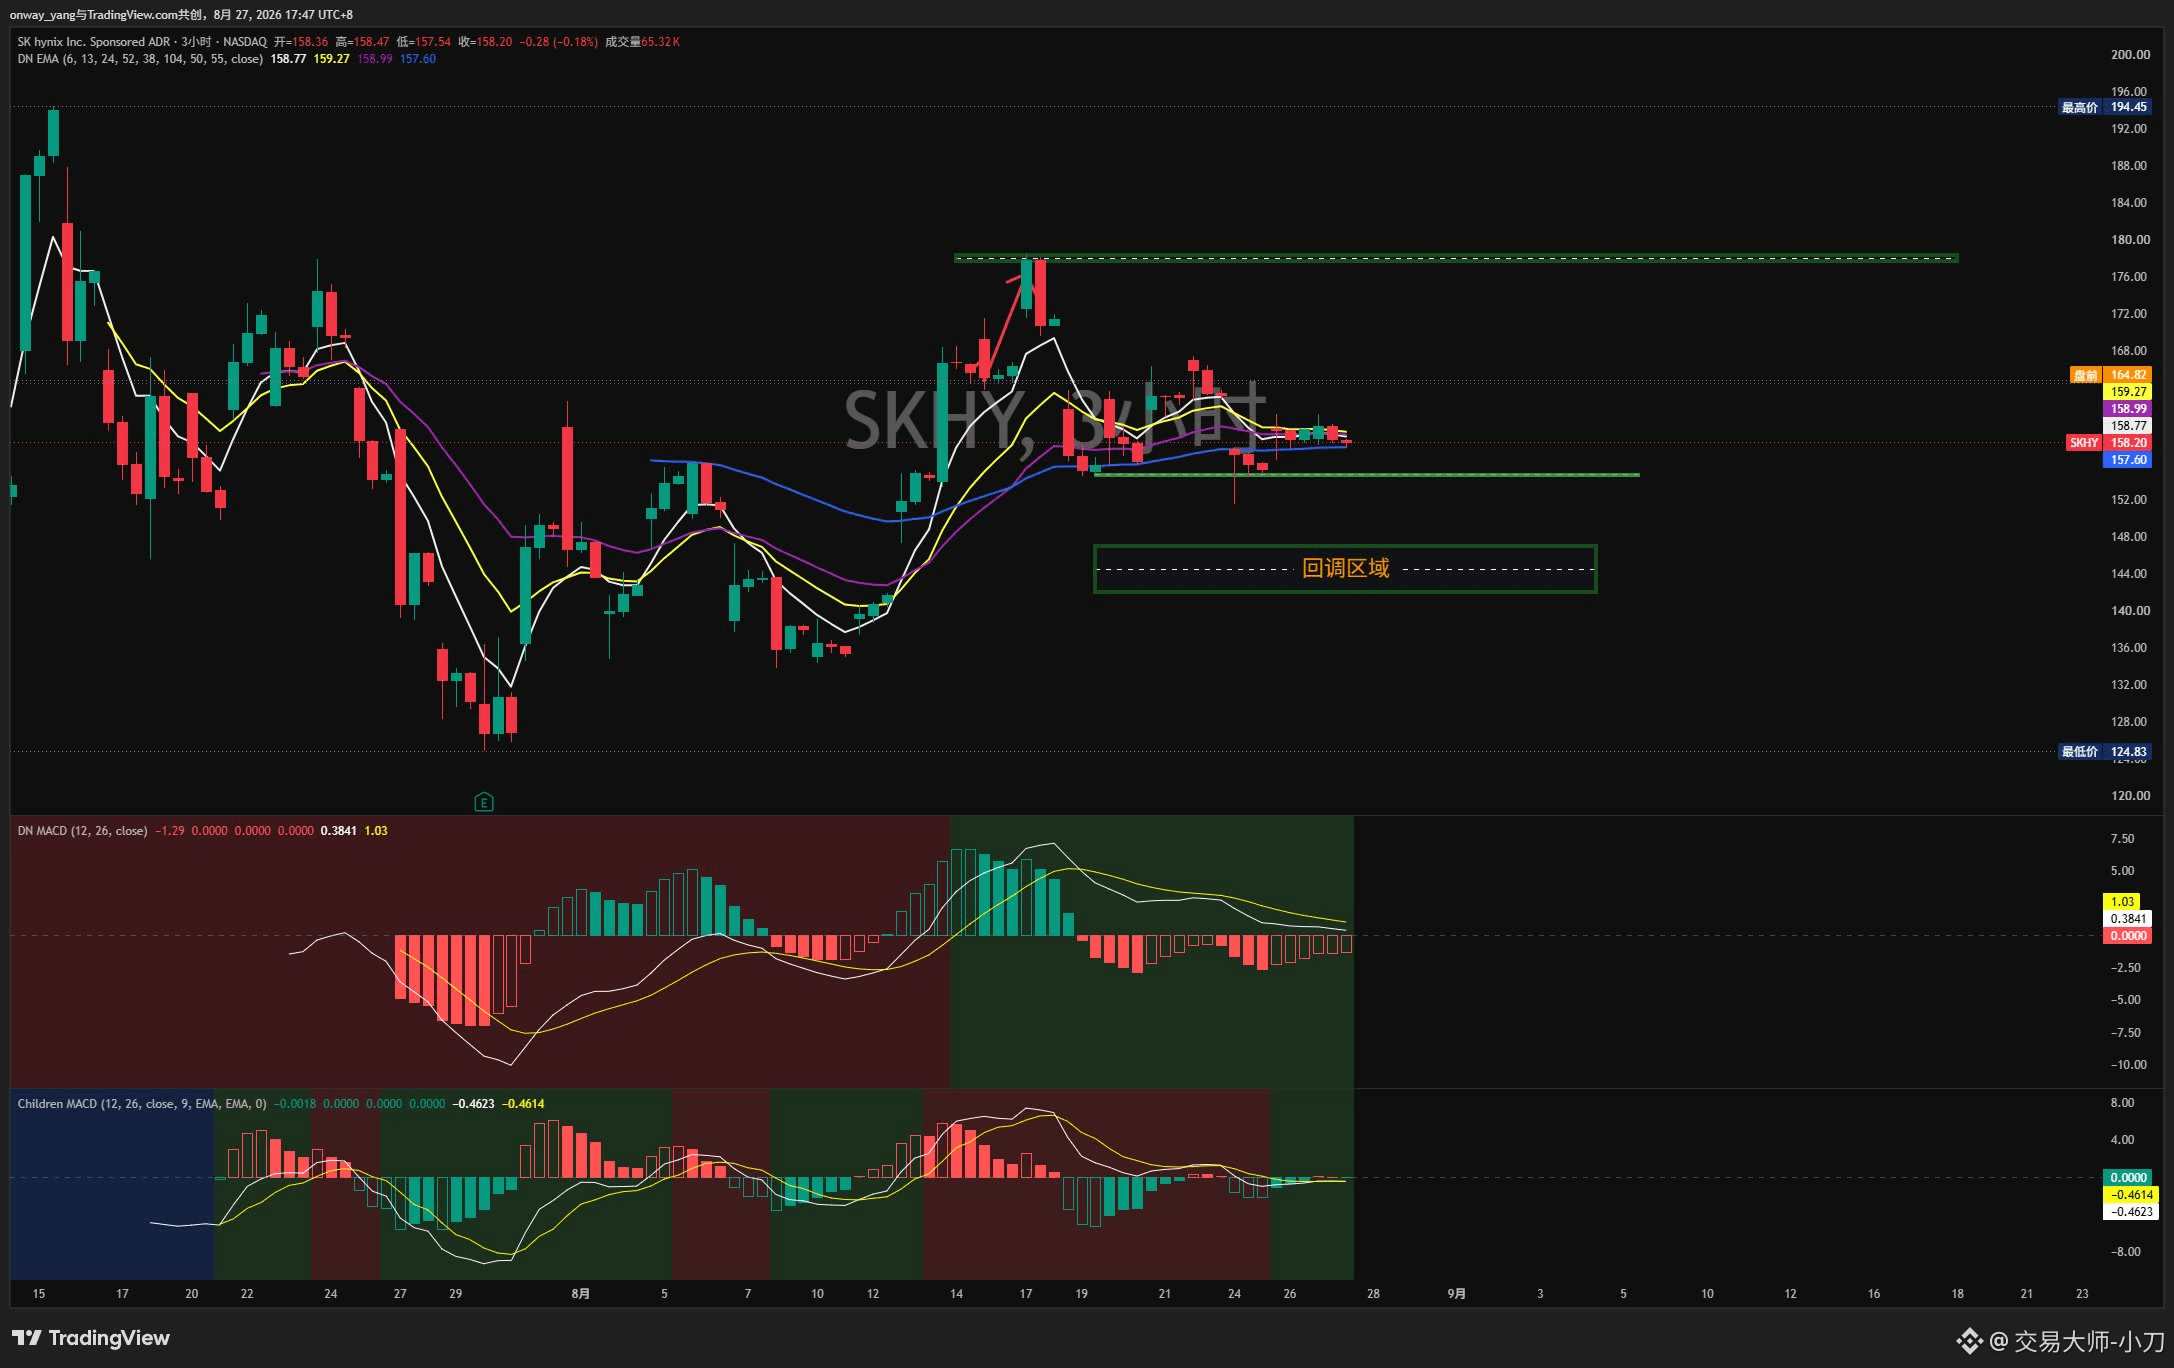Click the 开=158.36 open price readout
The height and width of the screenshot is (1368, 2174).
pyautogui.click(x=301, y=42)
